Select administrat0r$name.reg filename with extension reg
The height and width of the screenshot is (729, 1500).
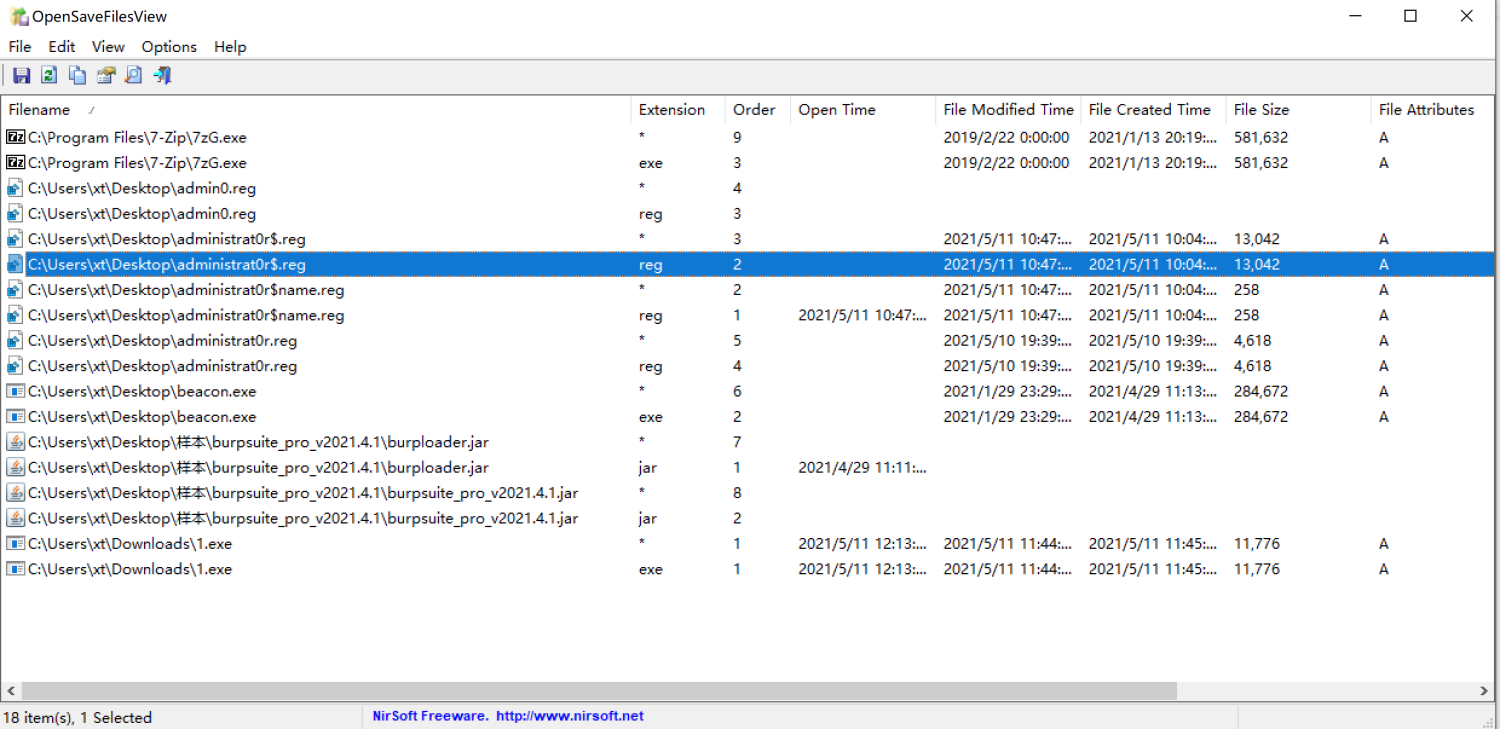(186, 315)
